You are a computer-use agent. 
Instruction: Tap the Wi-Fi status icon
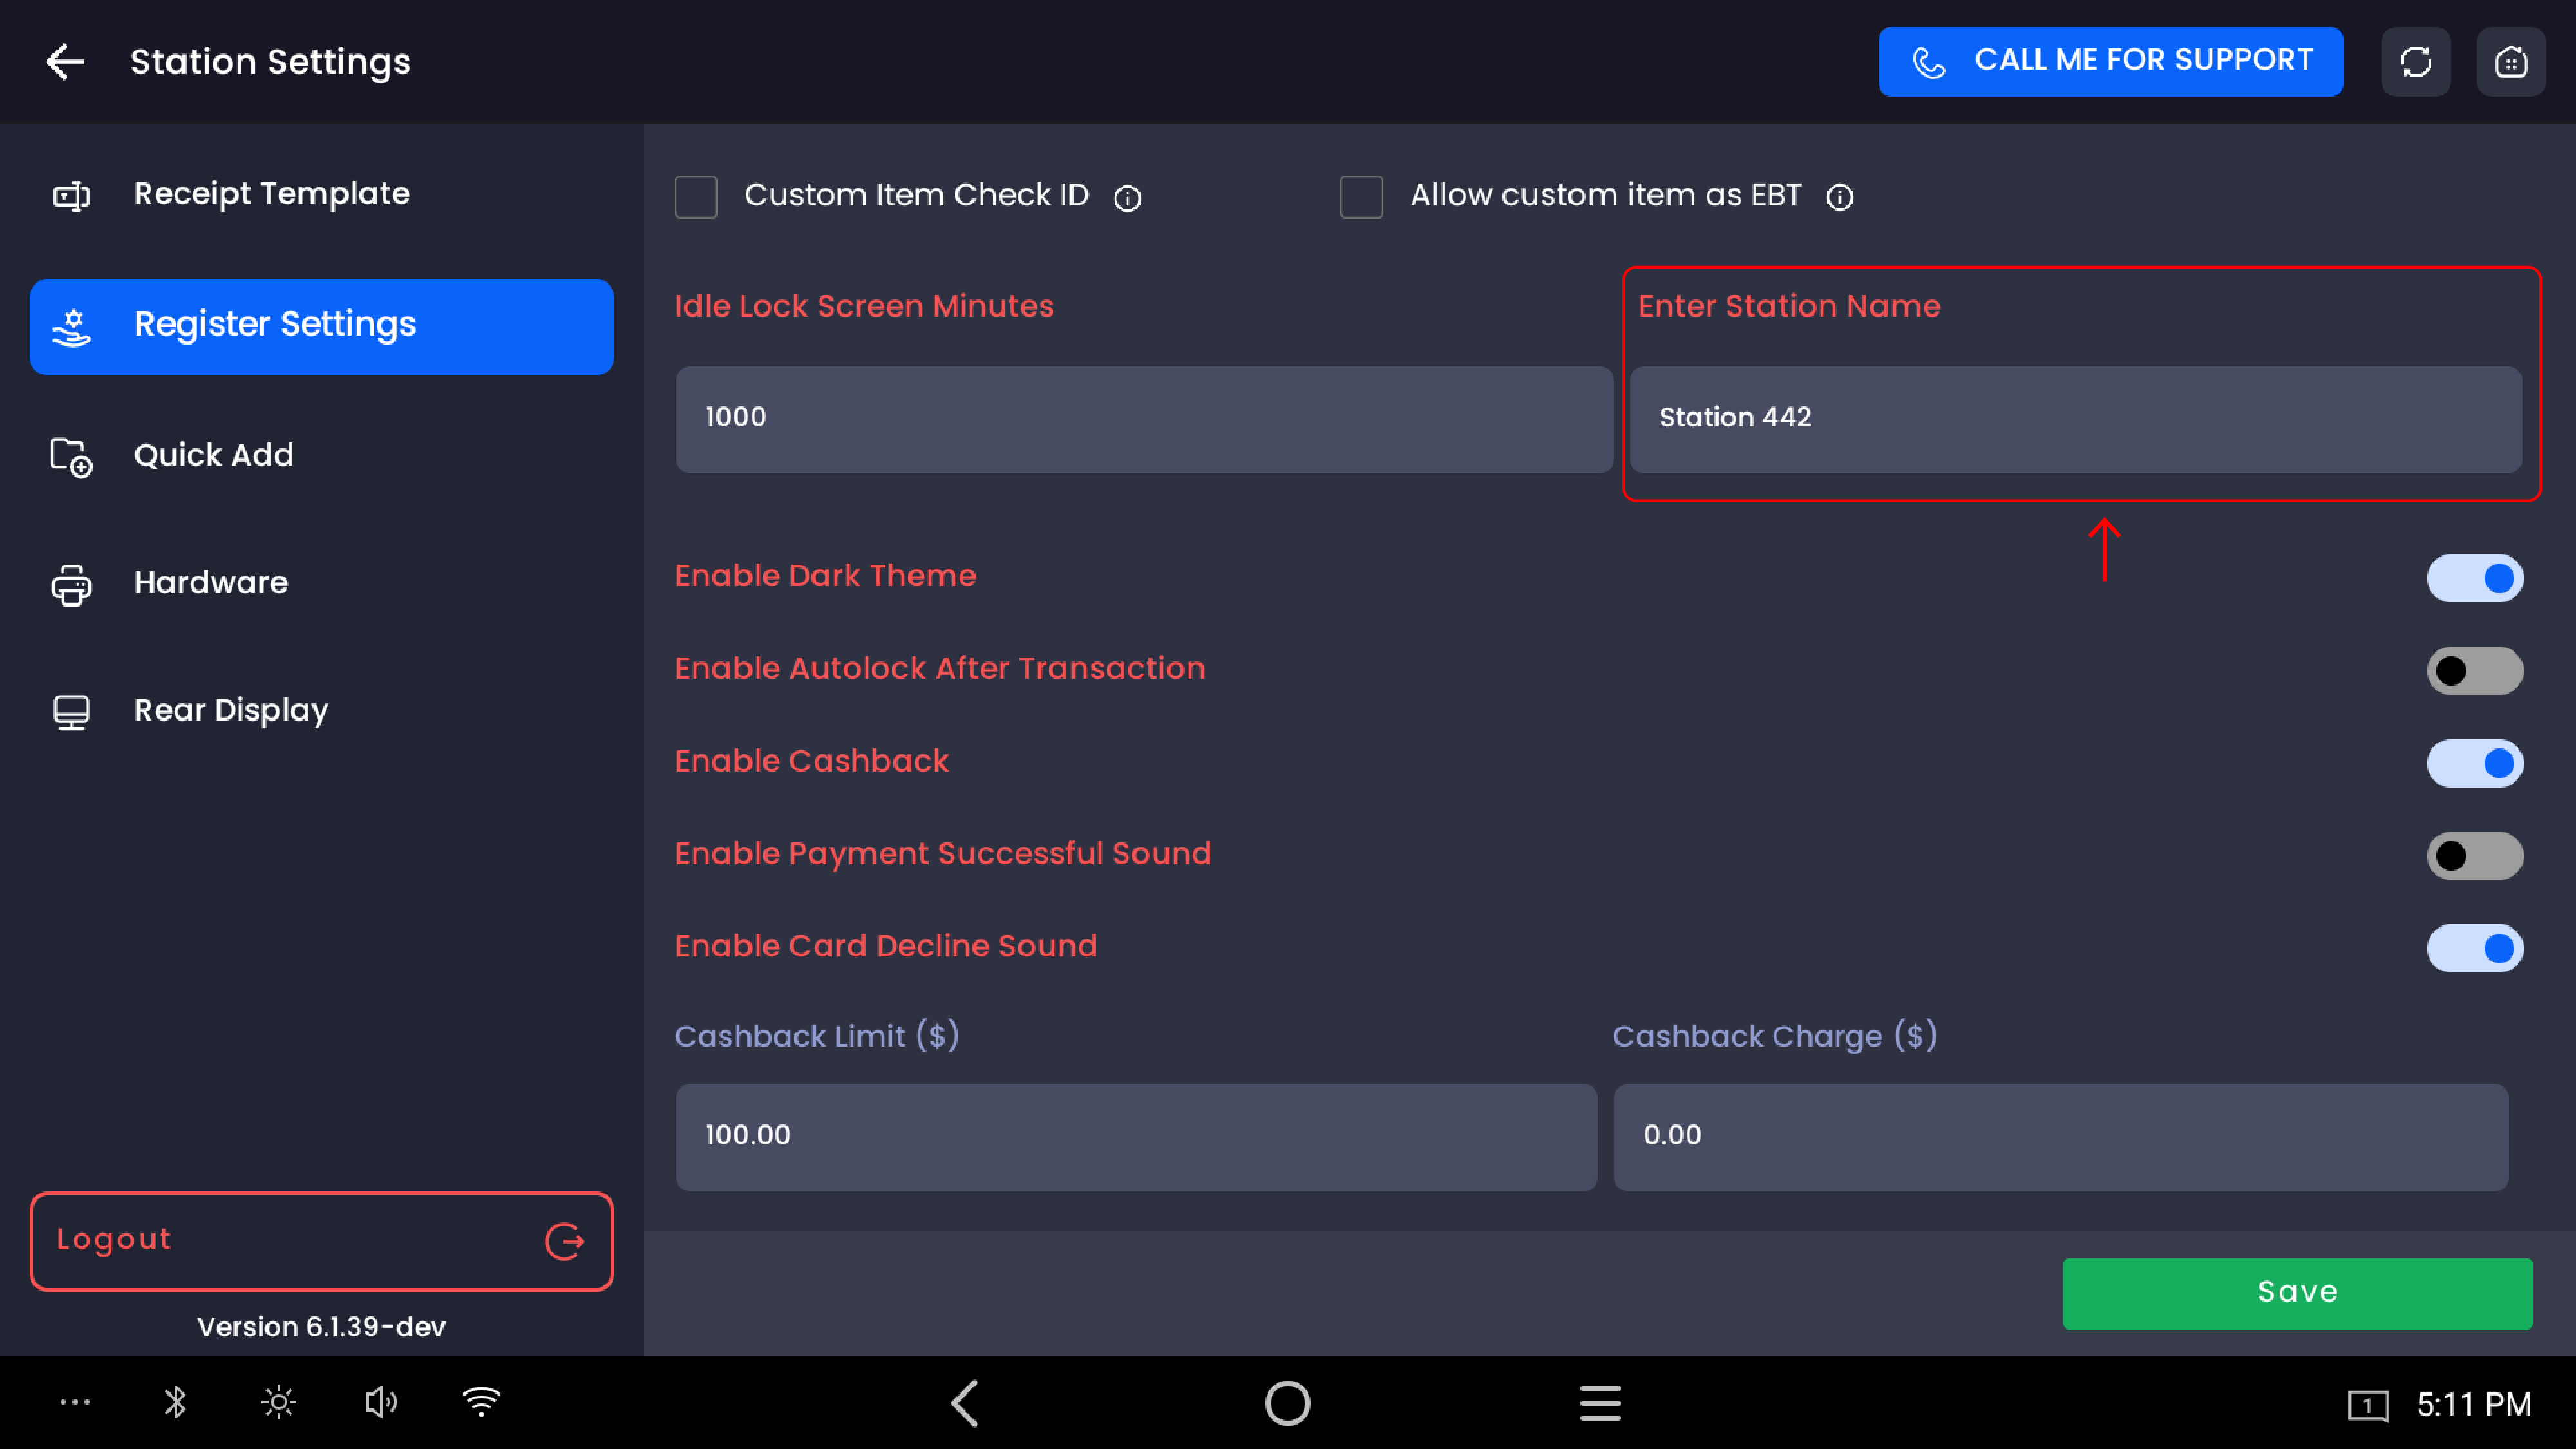(x=482, y=1402)
